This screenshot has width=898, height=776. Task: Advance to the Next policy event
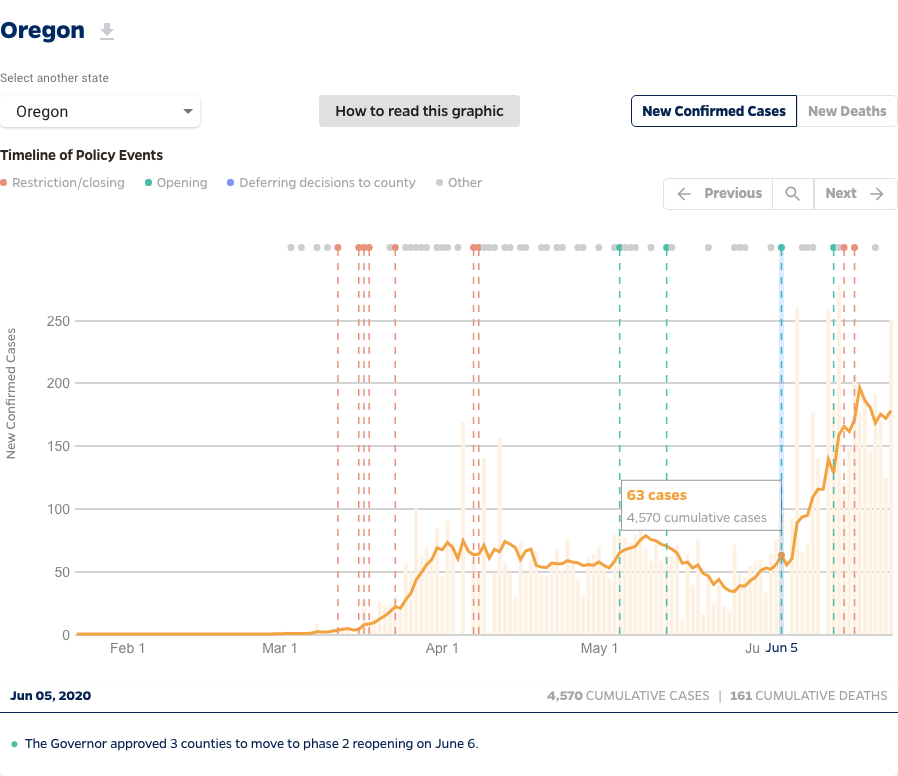(855, 194)
